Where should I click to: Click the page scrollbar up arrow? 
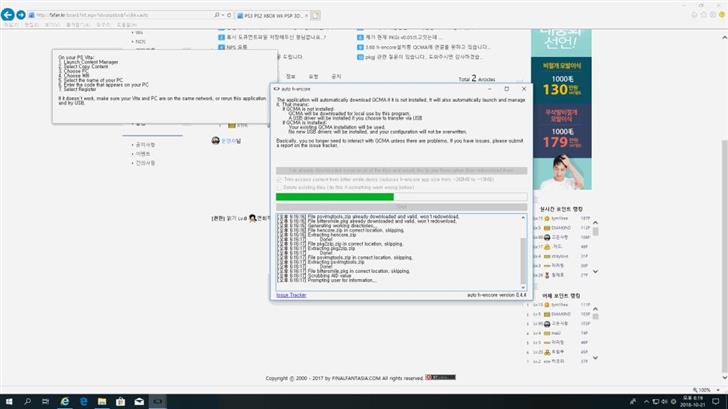[724, 37]
